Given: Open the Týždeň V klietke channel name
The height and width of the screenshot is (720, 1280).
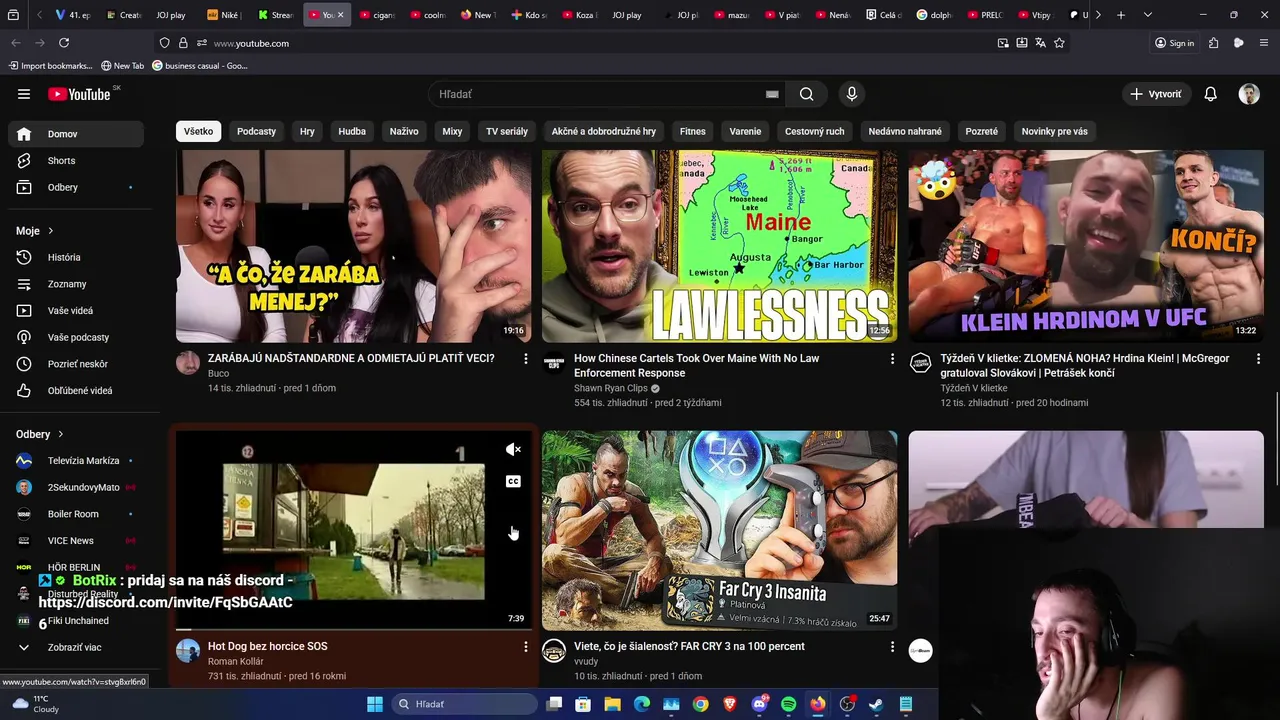Looking at the screenshot, I should [x=974, y=388].
